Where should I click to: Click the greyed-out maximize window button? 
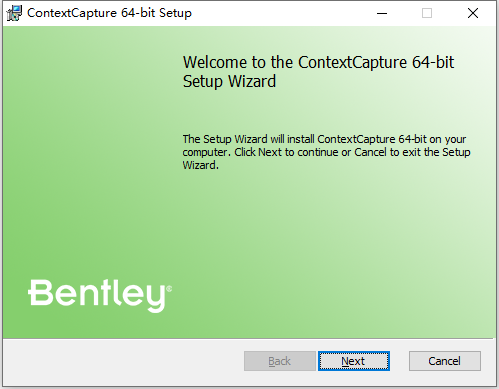pos(427,13)
